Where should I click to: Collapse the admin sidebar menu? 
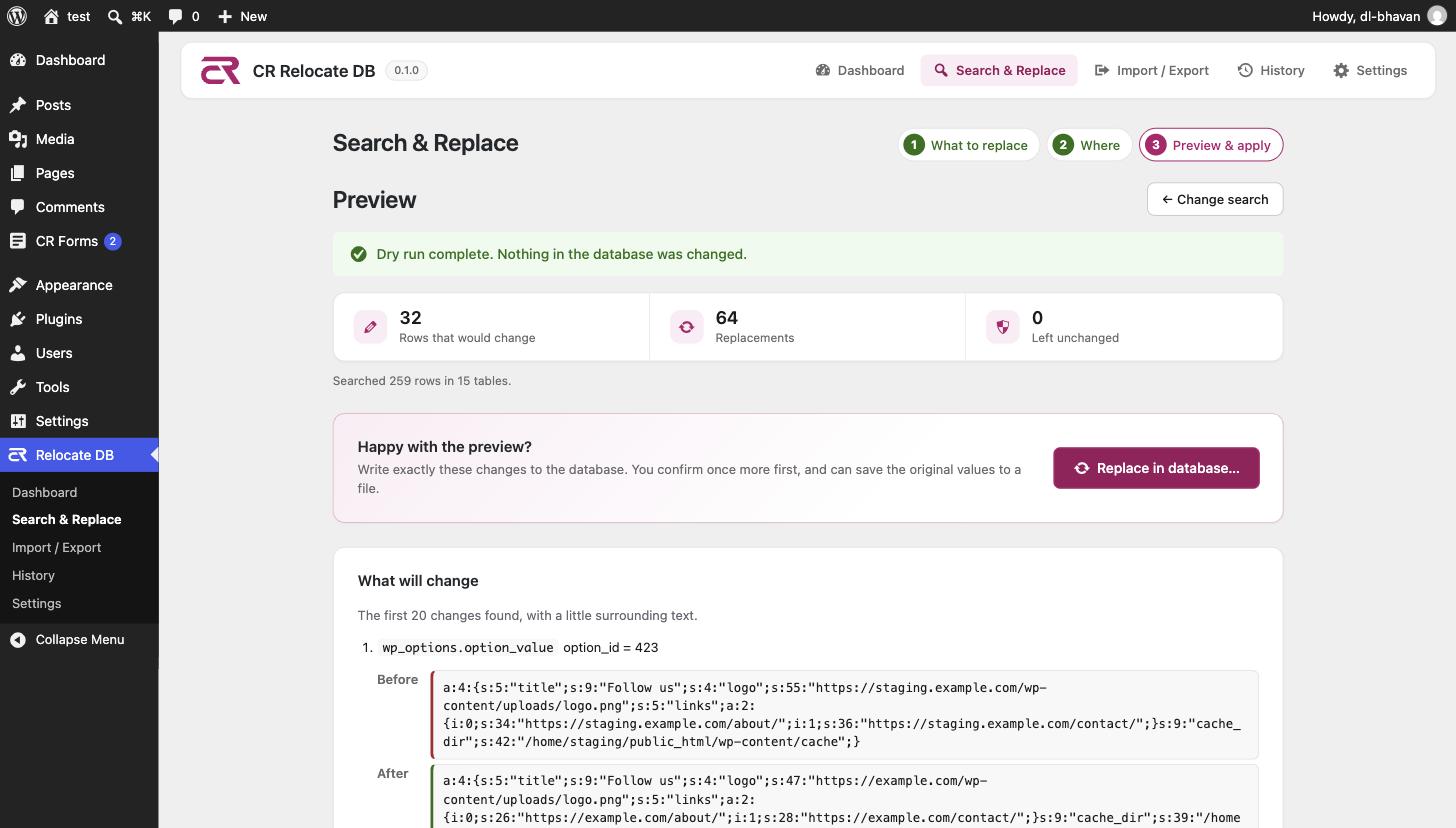point(79,640)
